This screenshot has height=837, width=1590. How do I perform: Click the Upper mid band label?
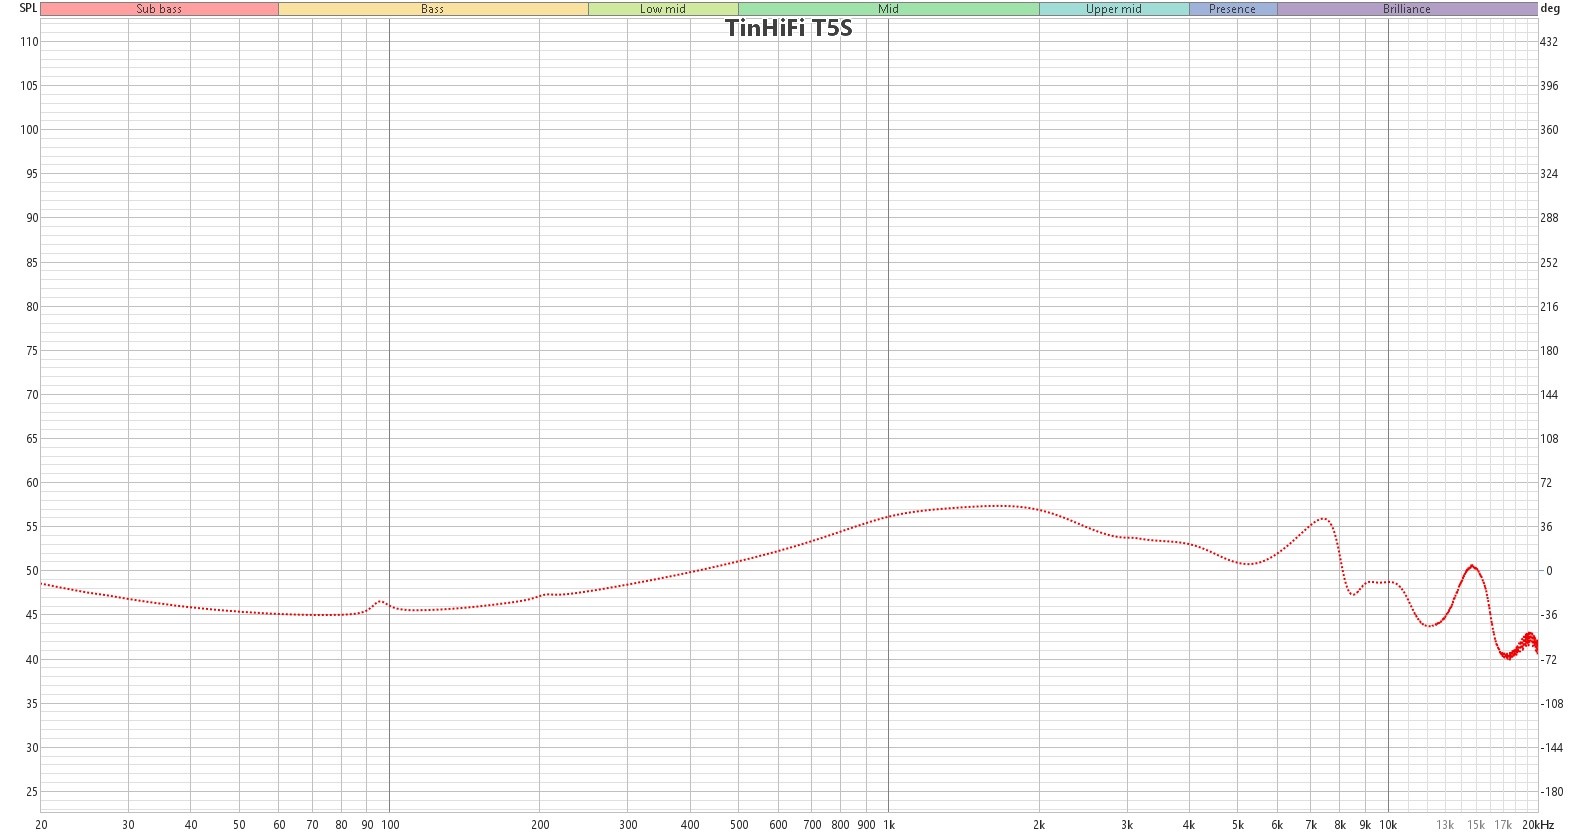tap(1114, 9)
